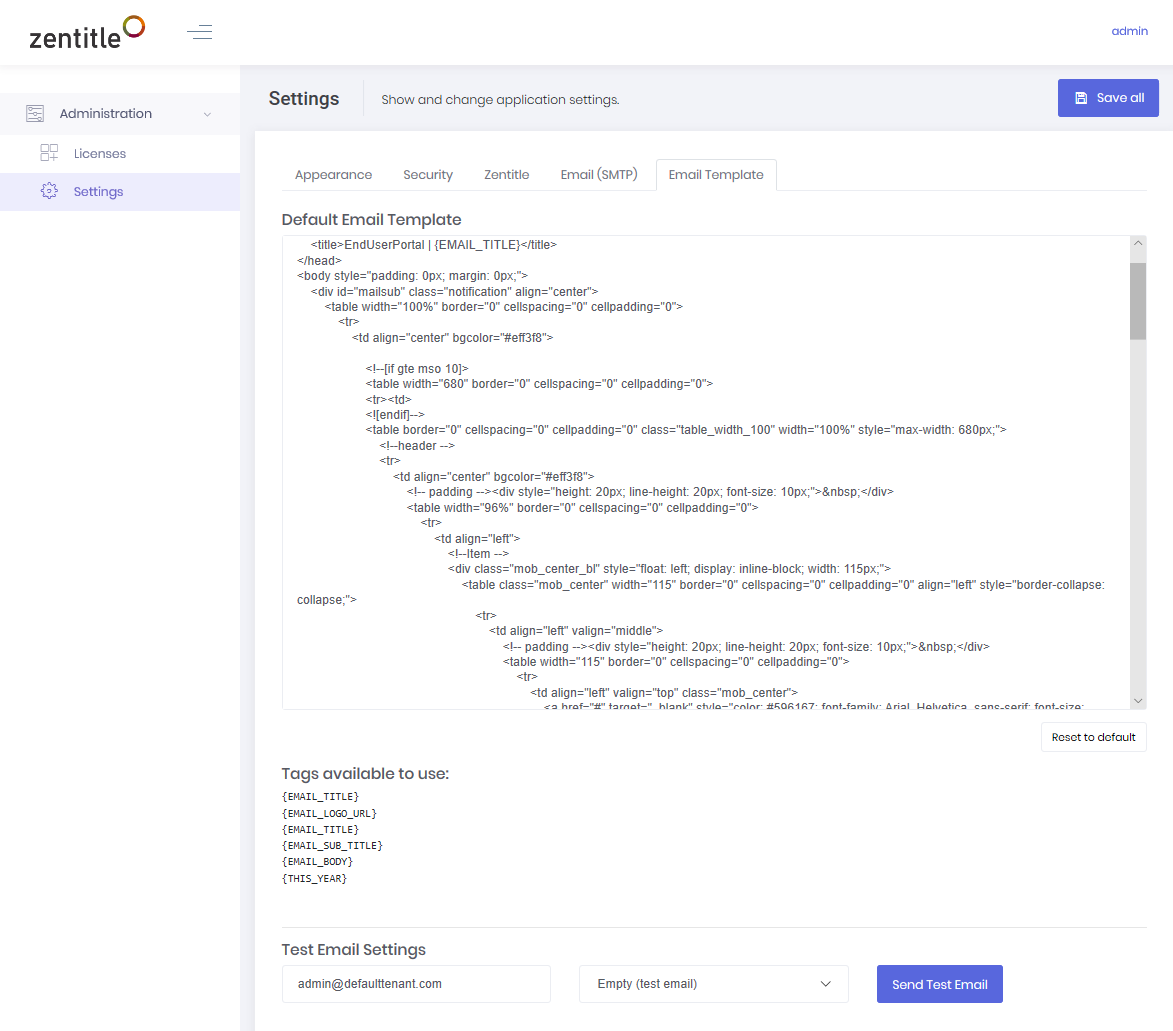Click inside the Default Email Template textarea
This screenshot has width=1173, height=1031.
[x=705, y=472]
